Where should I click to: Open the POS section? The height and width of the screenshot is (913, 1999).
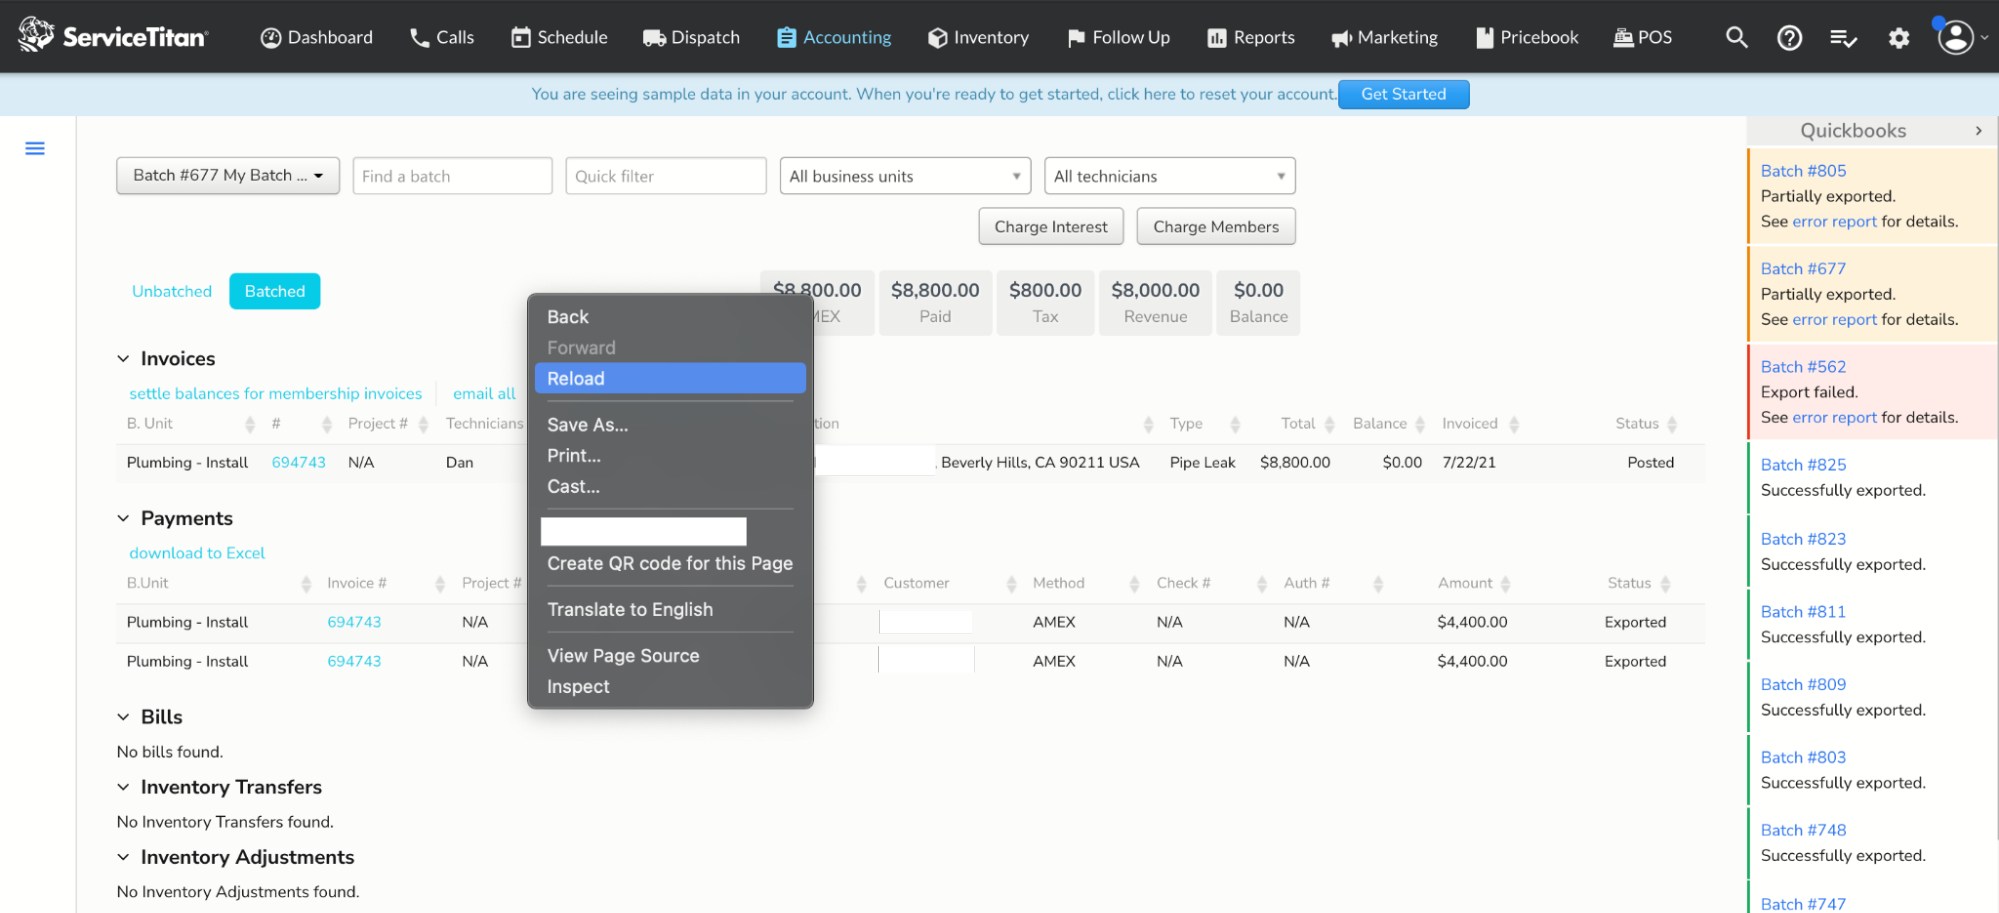coord(1642,37)
